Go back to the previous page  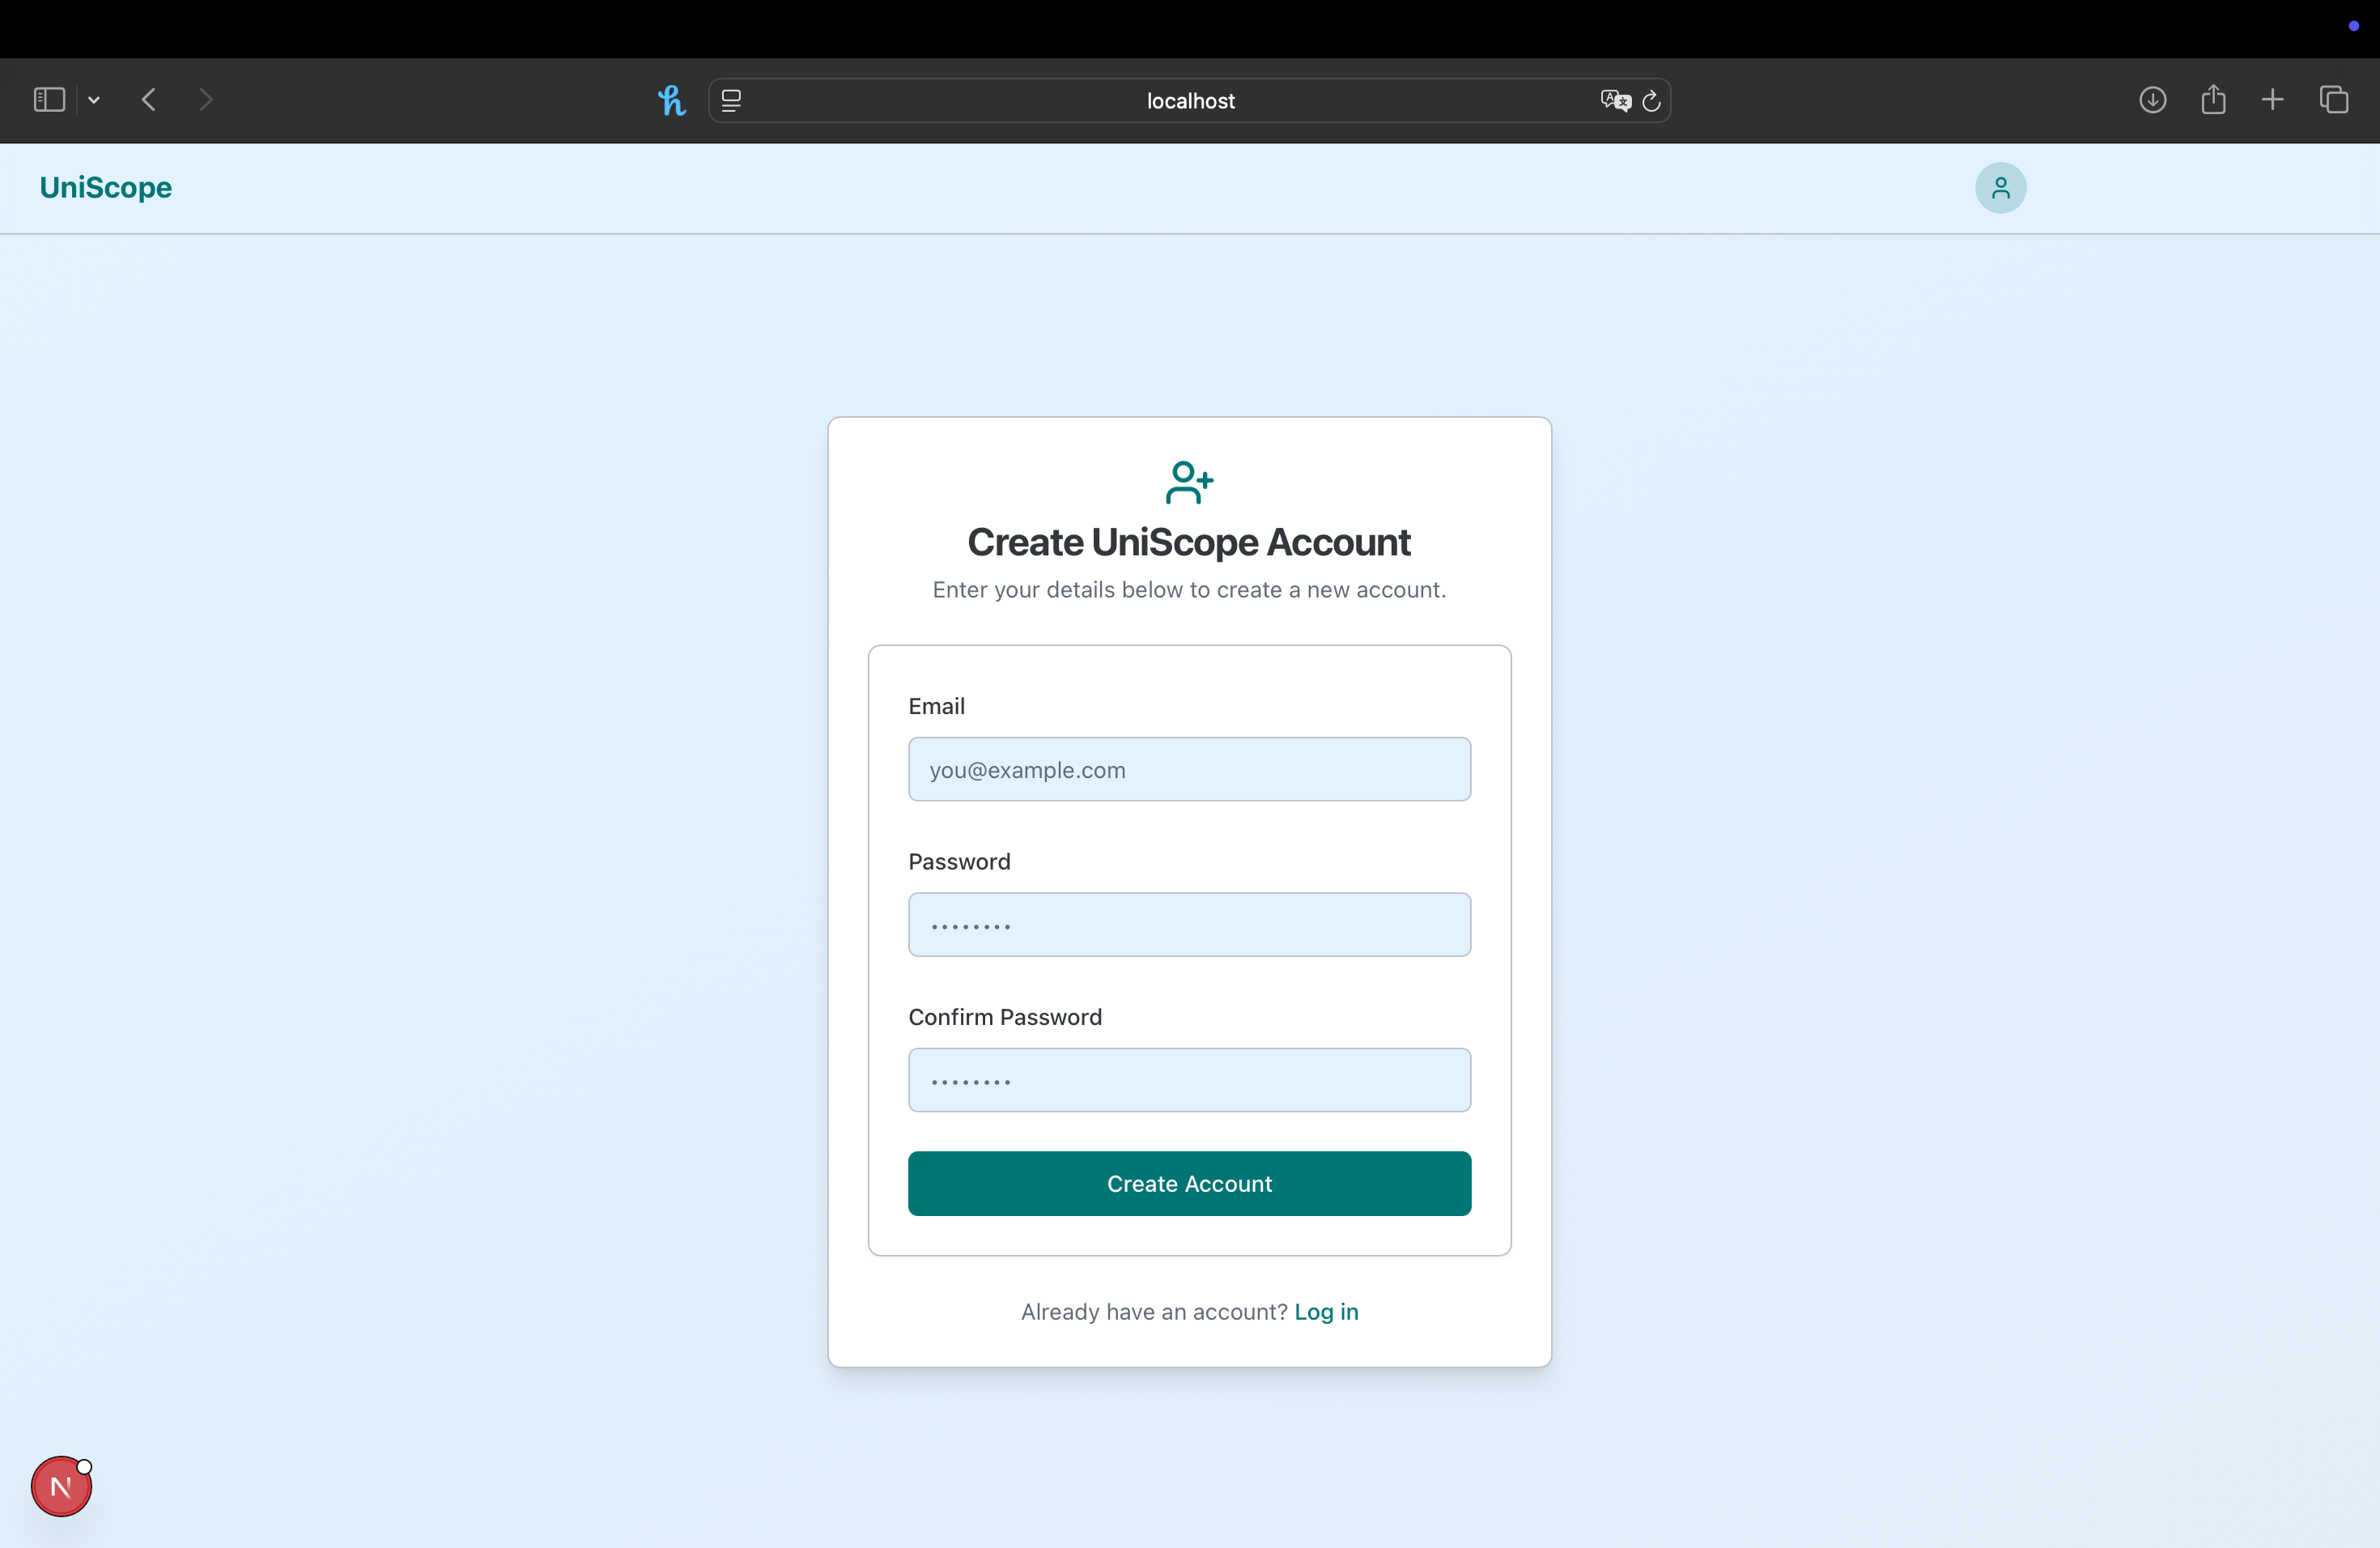pos(149,100)
